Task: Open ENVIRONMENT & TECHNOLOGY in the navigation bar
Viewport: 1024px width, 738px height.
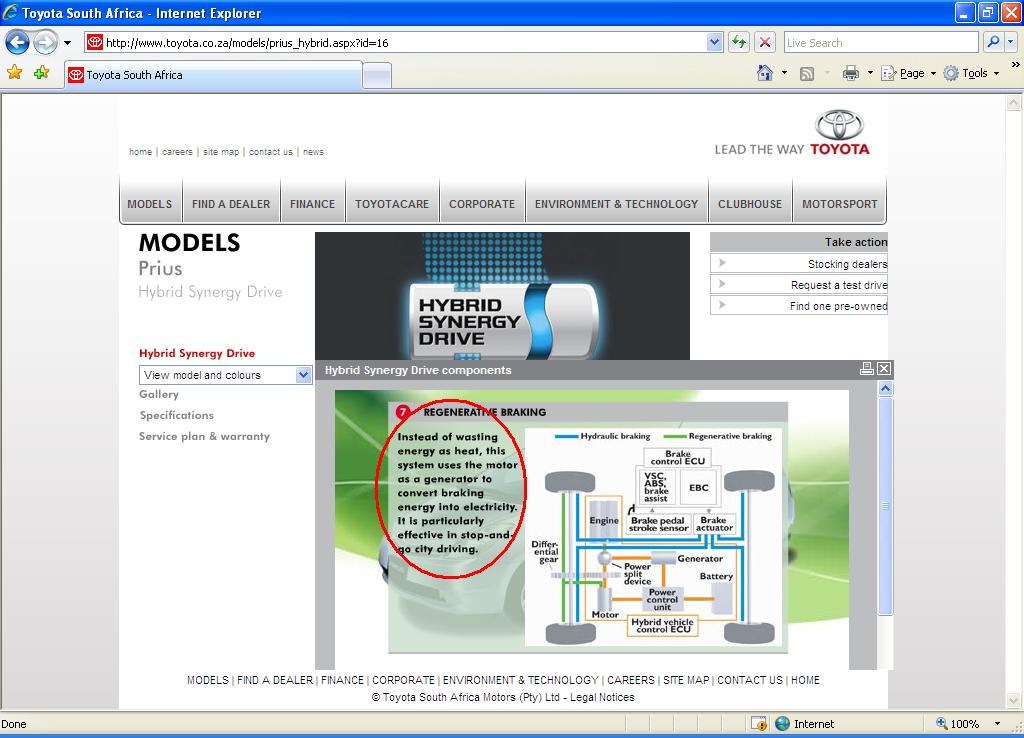Action: coord(616,204)
